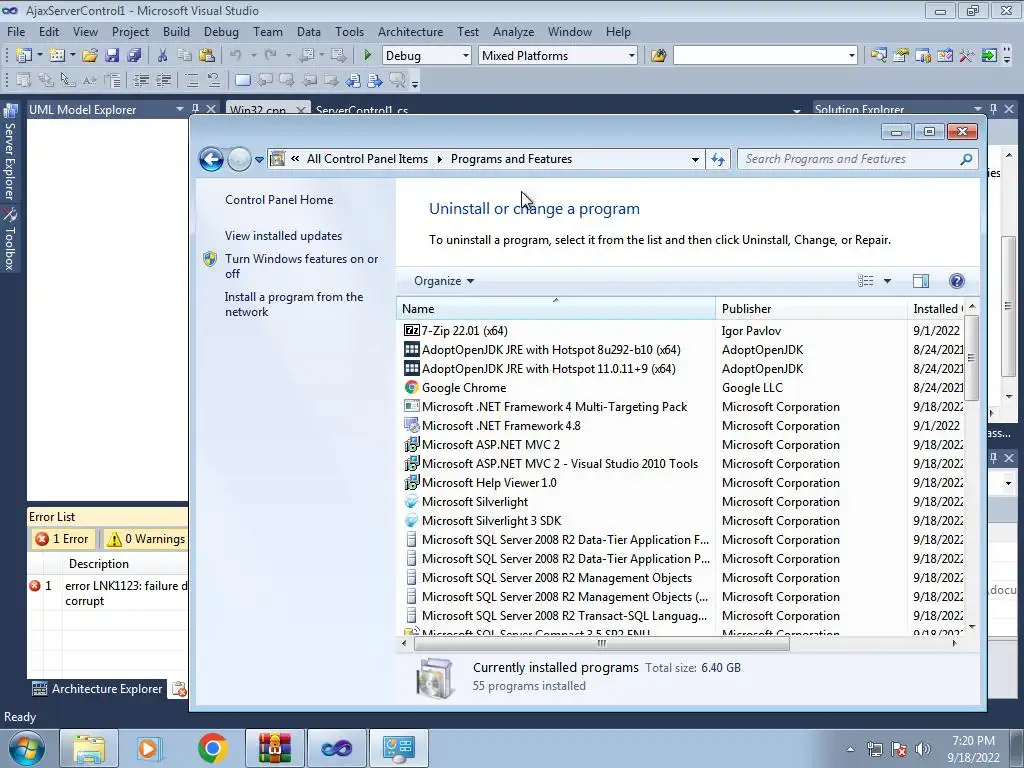
Task: Click the New Project toolbar icon
Action: pos(24,56)
